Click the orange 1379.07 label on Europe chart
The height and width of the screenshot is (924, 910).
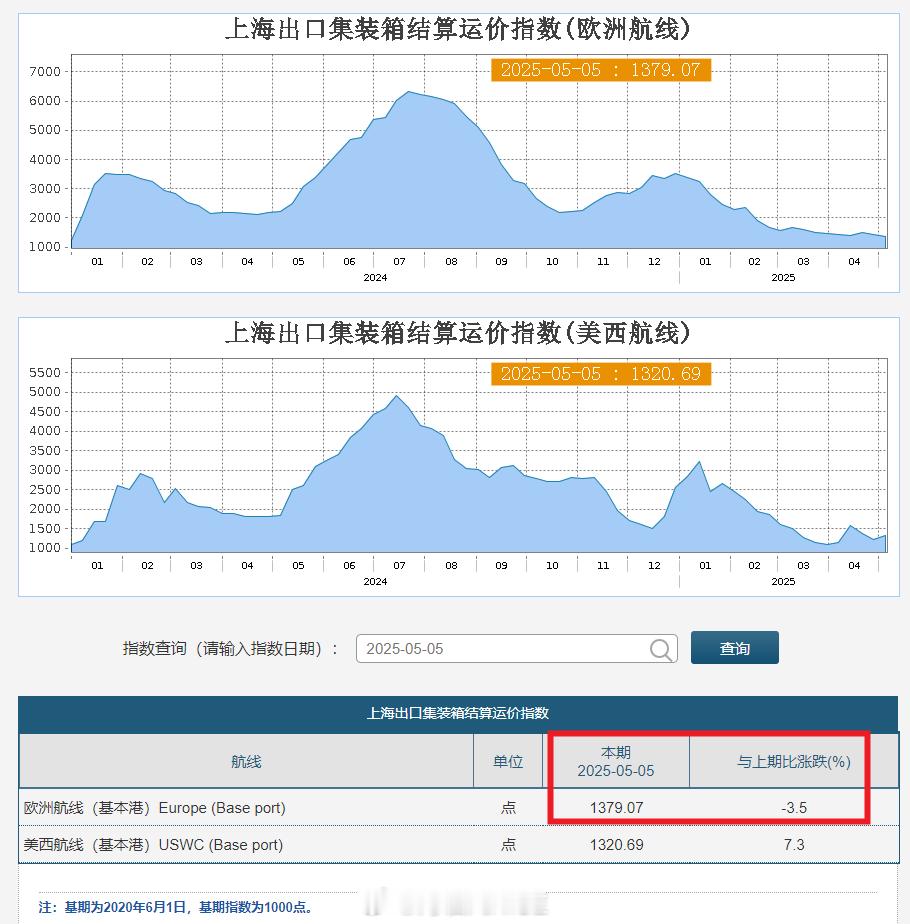(601, 70)
